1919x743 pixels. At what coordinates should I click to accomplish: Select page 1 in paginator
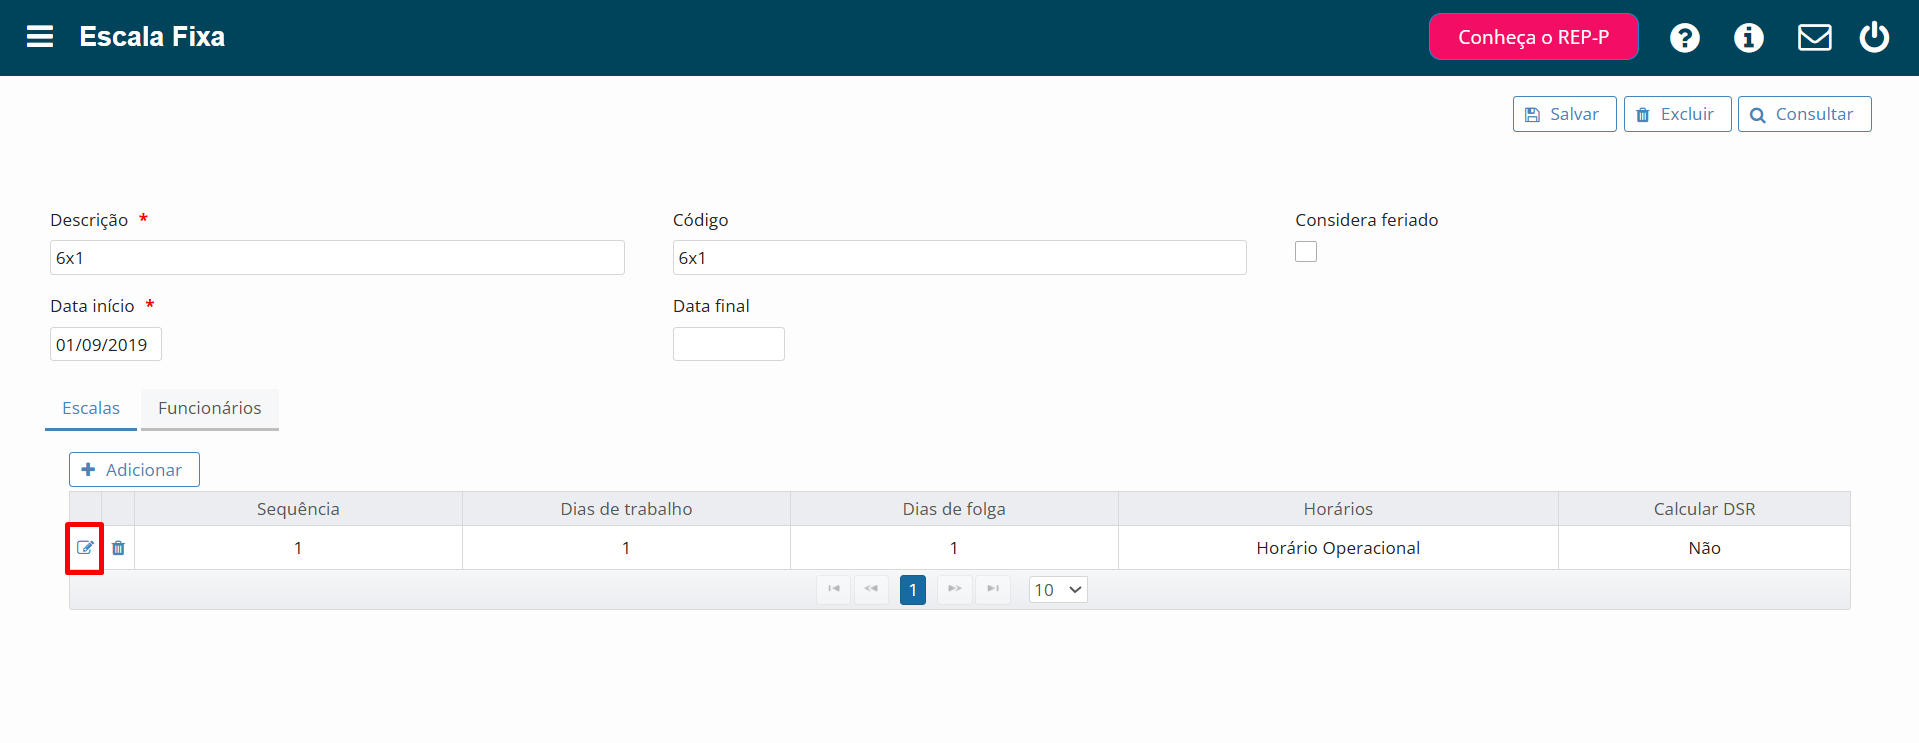913,590
